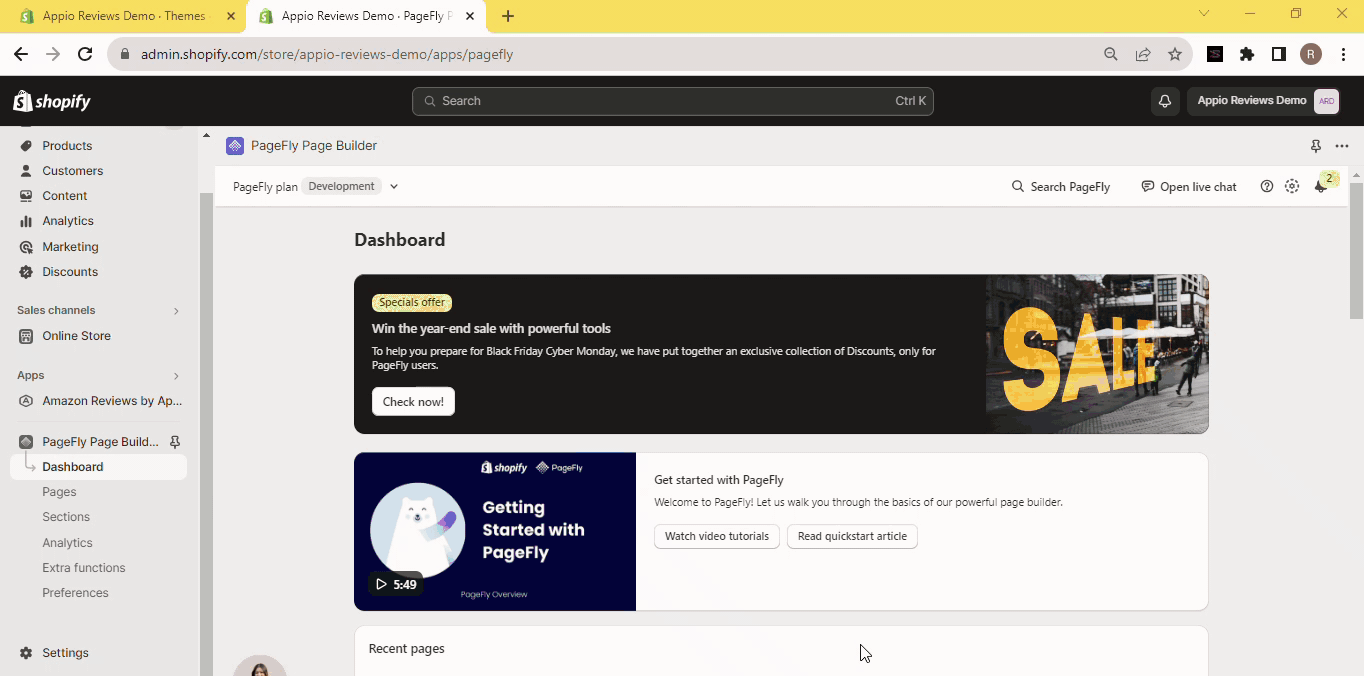1364x676 pixels.
Task: Click the PageFly help question-mark icon
Action: (1267, 186)
